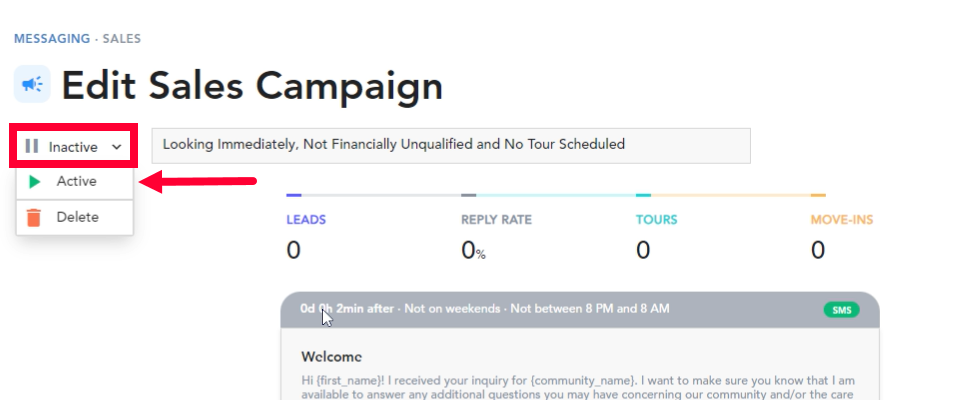Open the message timing header bar
The height and width of the screenshot is (400, 978).
pyautogui.click(x=580, y=310)
